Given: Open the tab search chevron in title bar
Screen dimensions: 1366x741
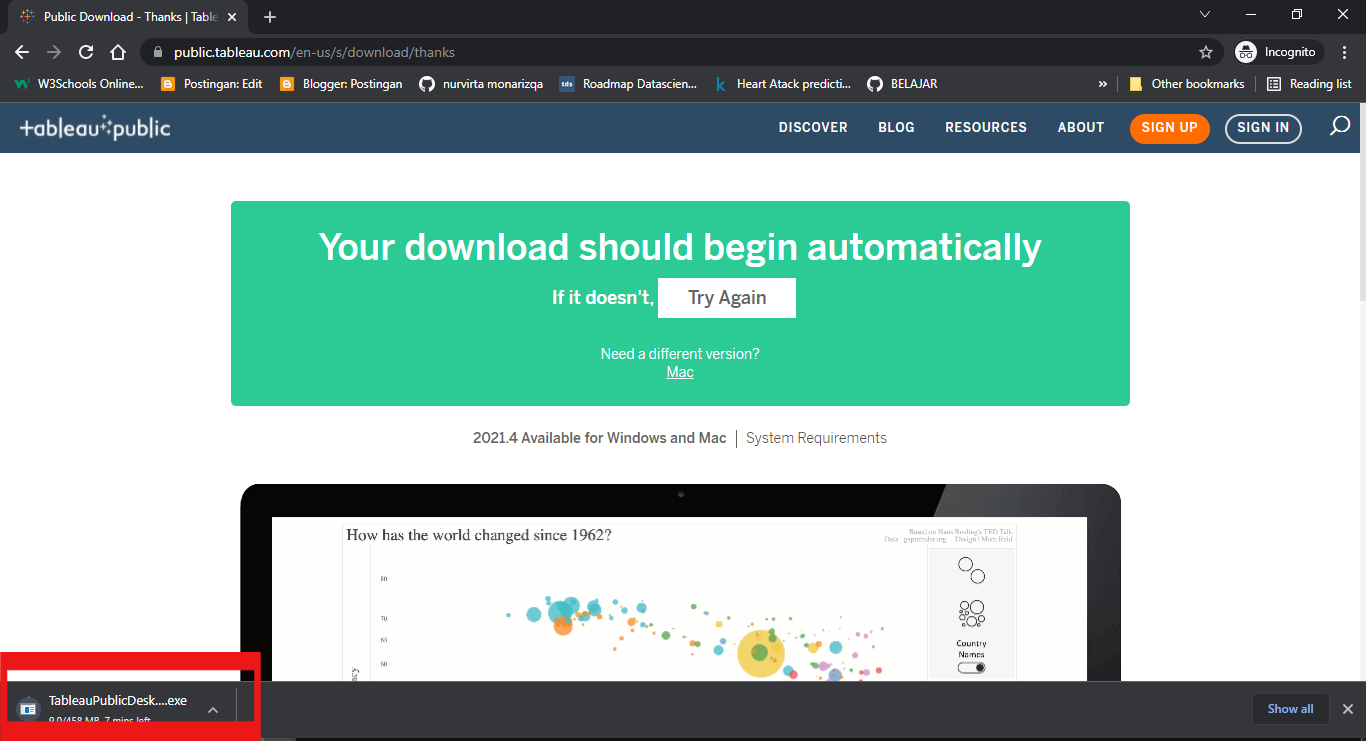Looking at the screenshot, I should pos(1205,15).
